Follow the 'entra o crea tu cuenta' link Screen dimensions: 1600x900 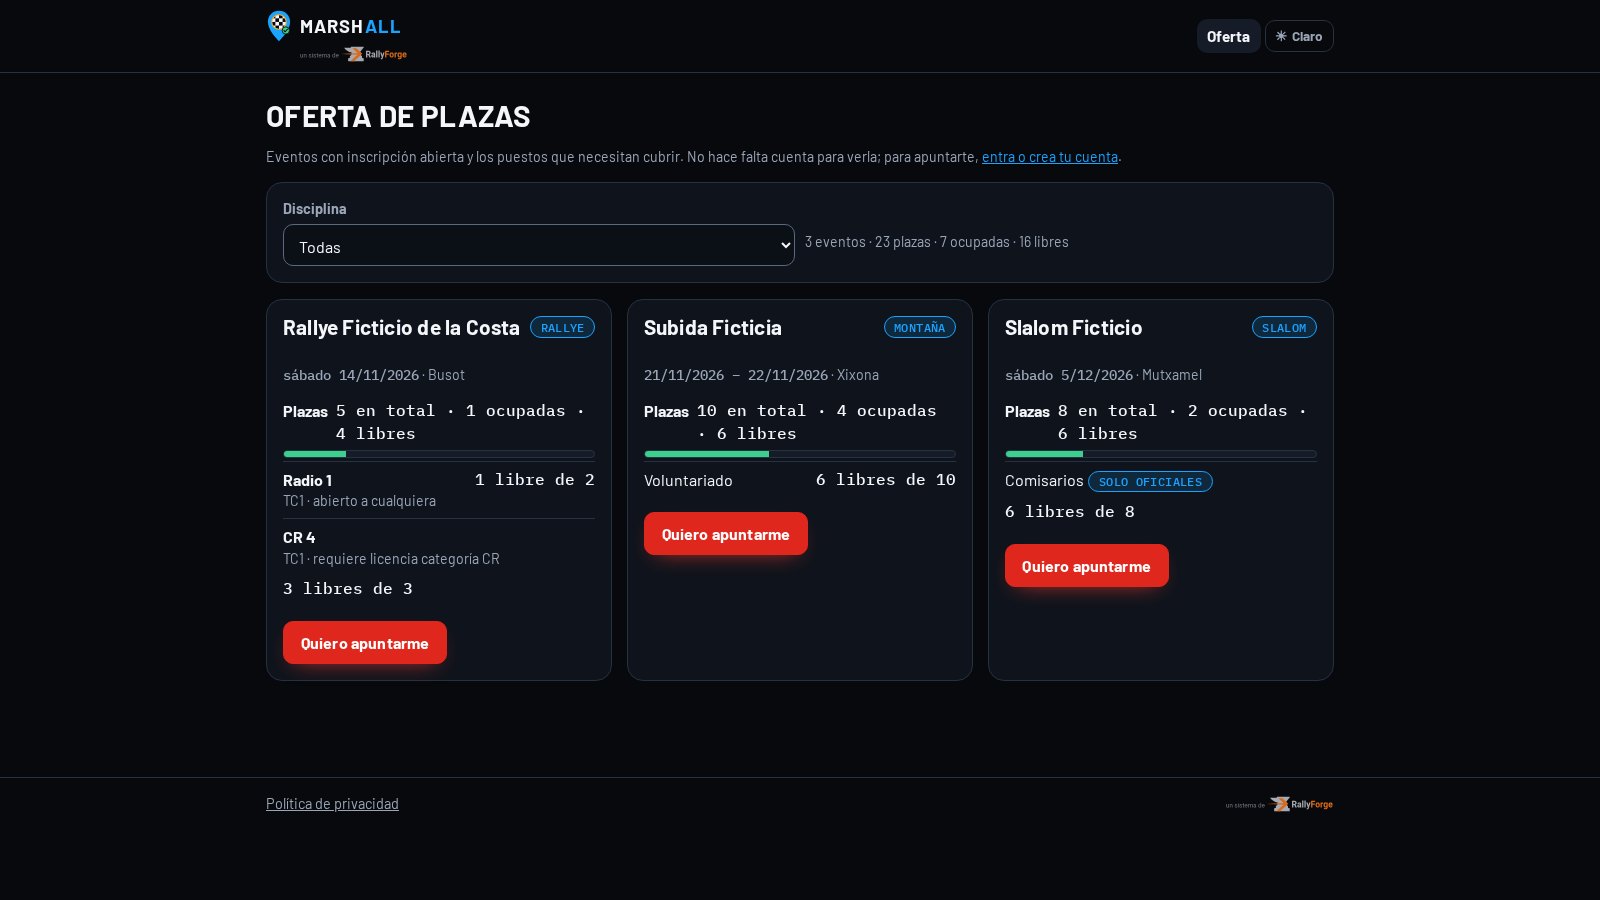coord(1050,157)
